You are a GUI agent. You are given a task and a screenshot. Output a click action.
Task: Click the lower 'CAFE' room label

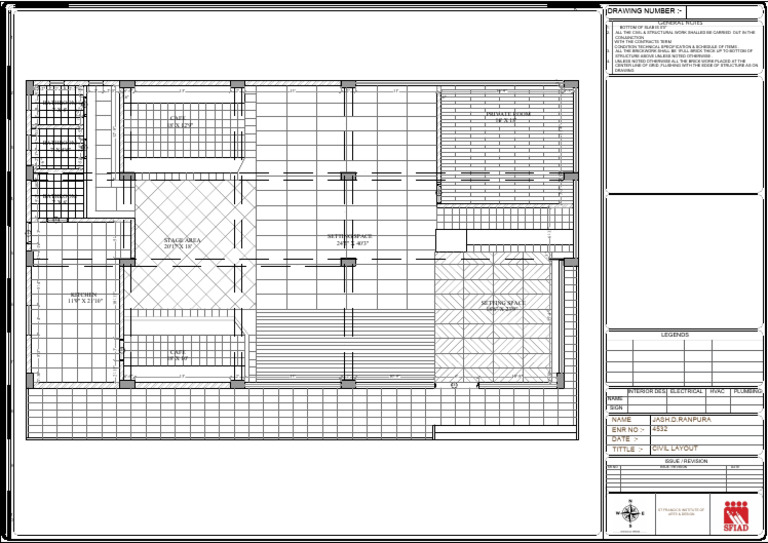177,353
